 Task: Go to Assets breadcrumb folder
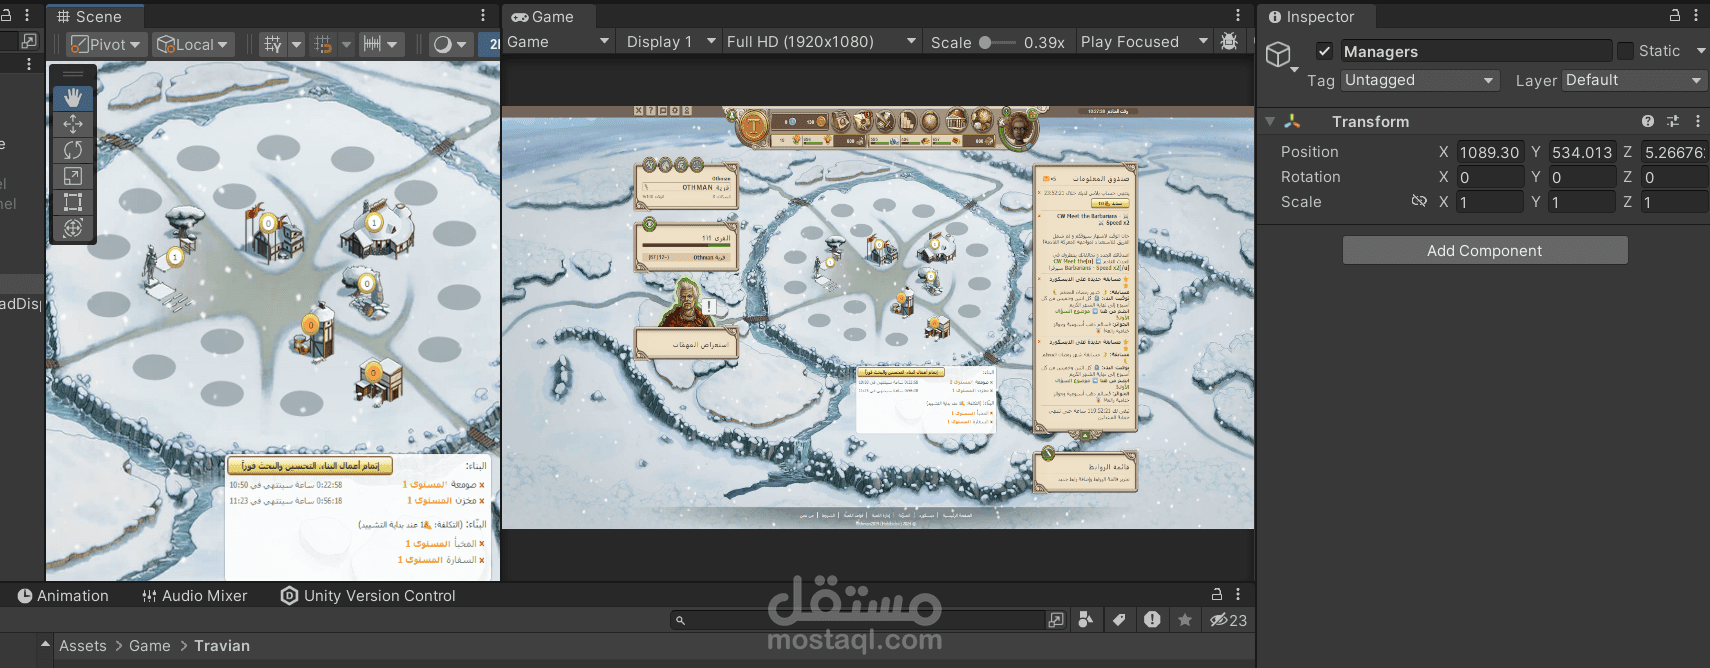pos(83,646)
